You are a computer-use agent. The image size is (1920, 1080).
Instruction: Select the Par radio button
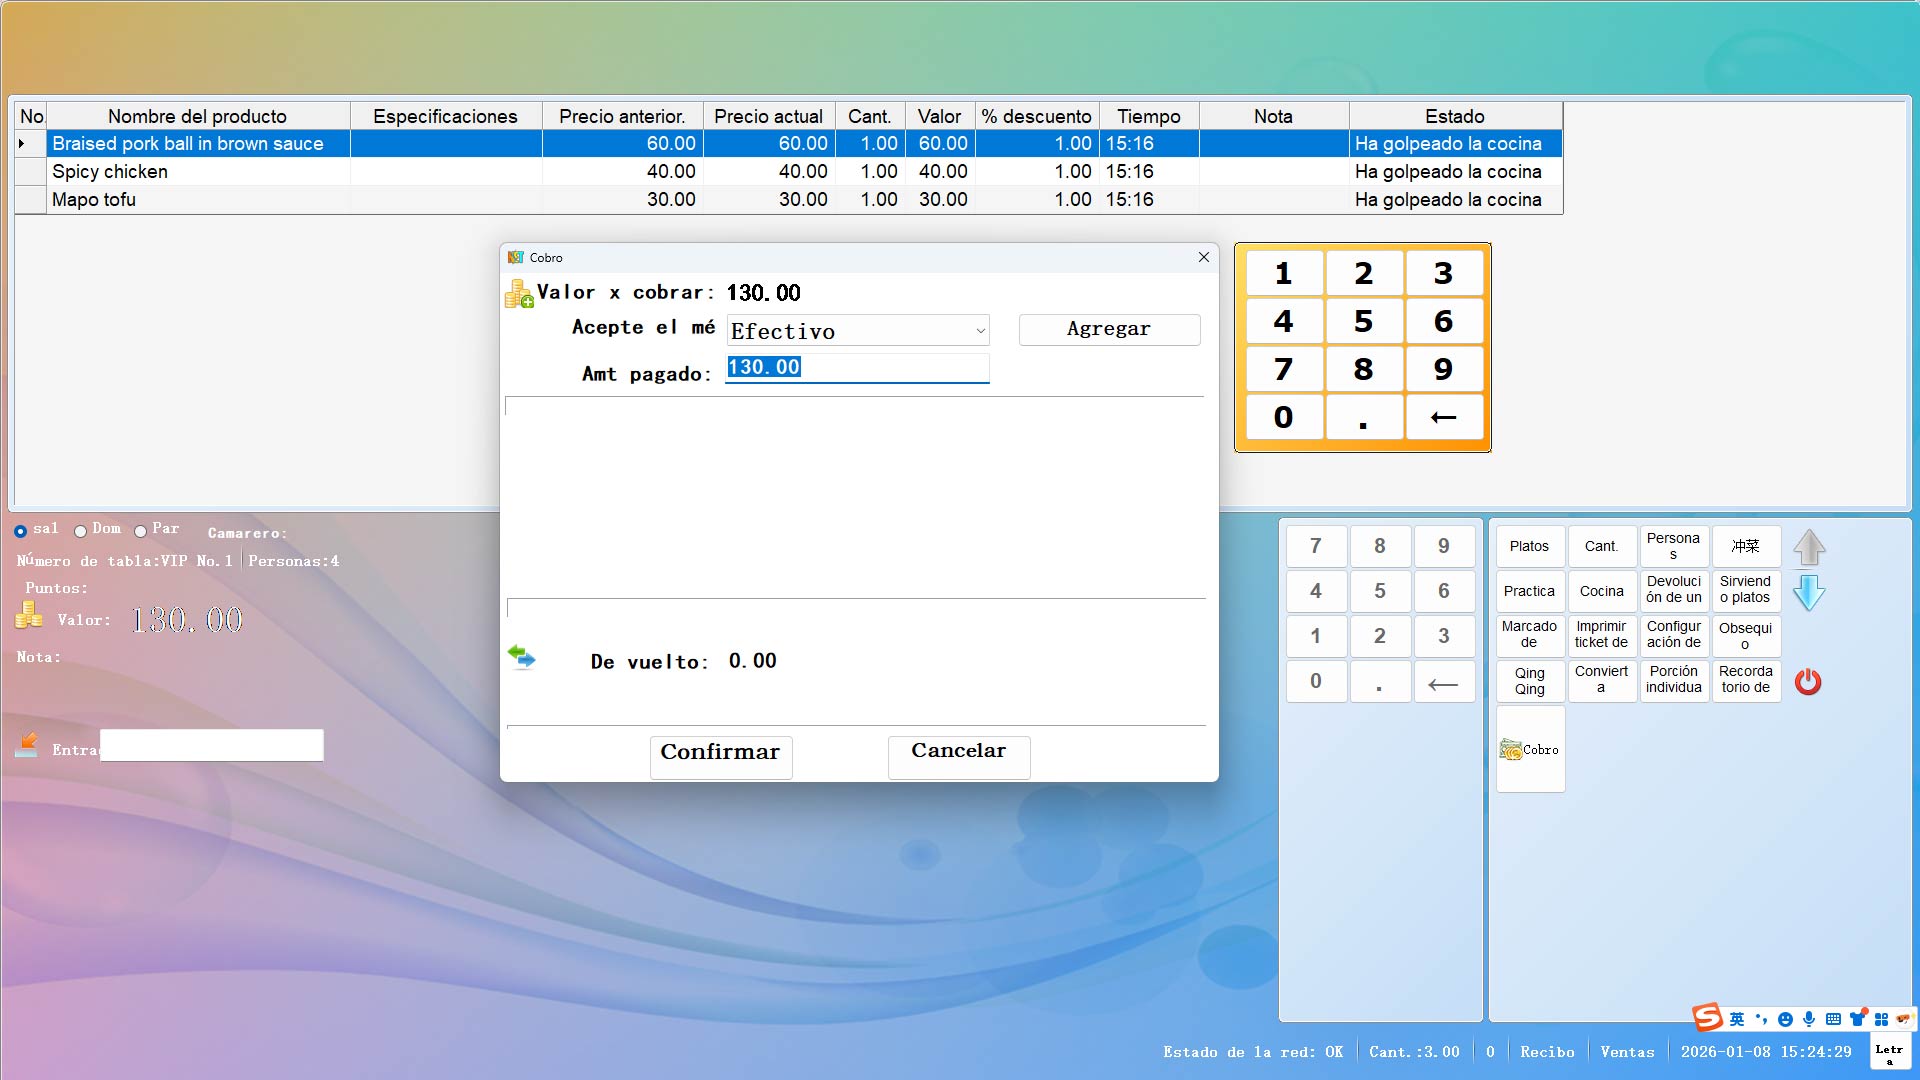(x=140, y=531)
